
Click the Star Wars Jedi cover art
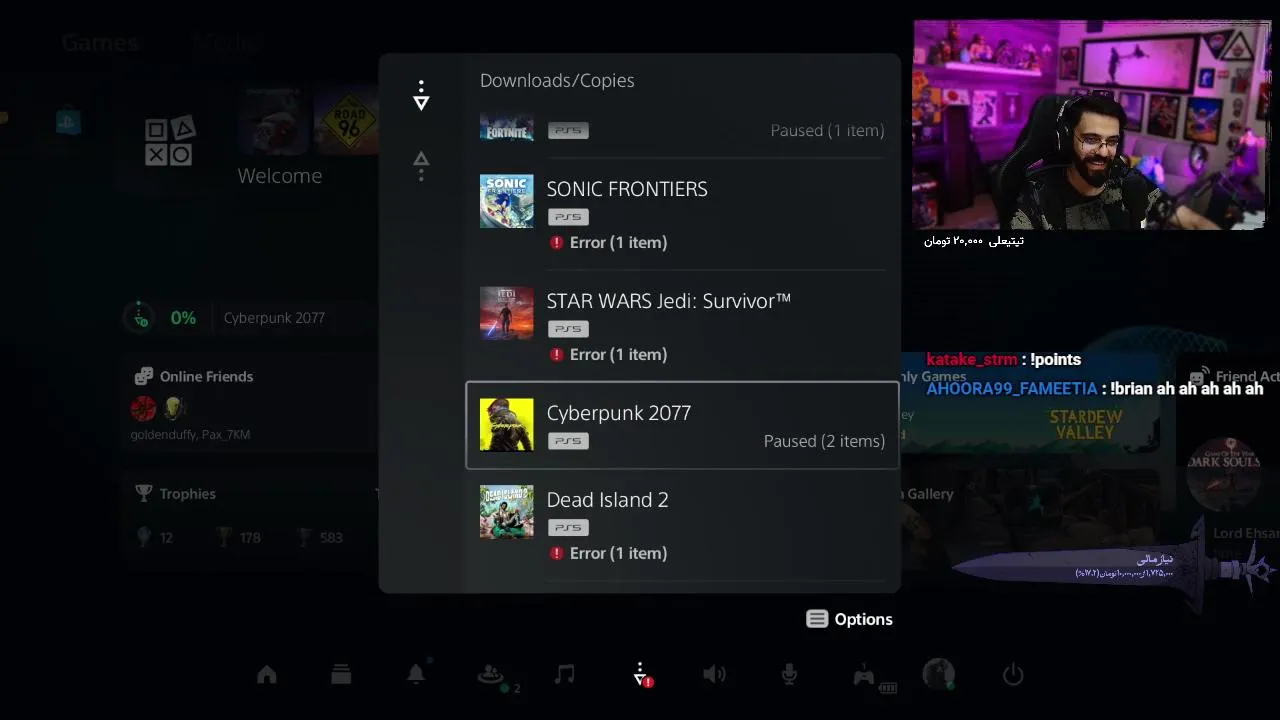coord(506,313)
